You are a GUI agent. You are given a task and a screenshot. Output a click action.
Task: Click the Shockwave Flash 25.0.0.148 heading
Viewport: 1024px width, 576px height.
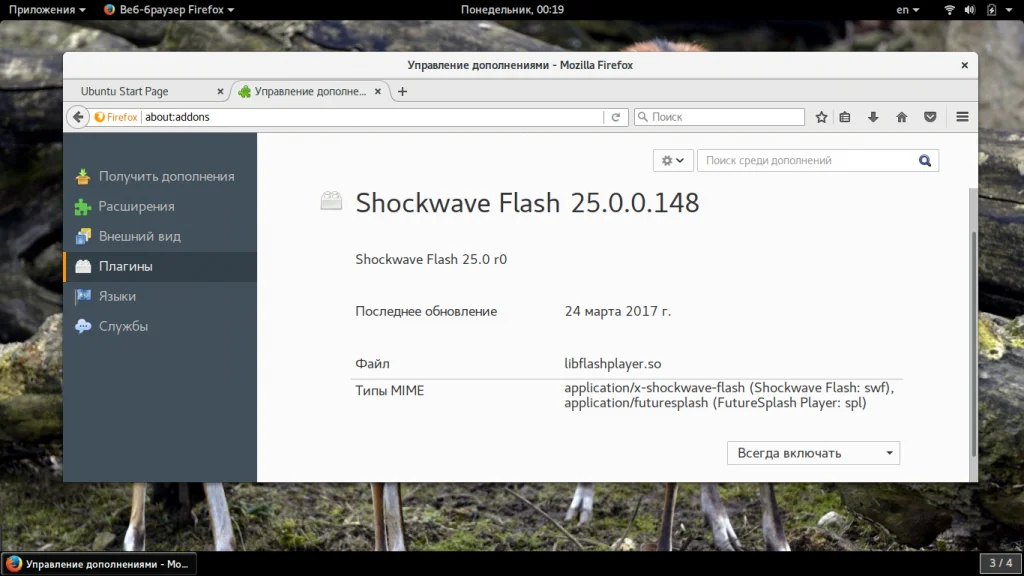point(527,203)
